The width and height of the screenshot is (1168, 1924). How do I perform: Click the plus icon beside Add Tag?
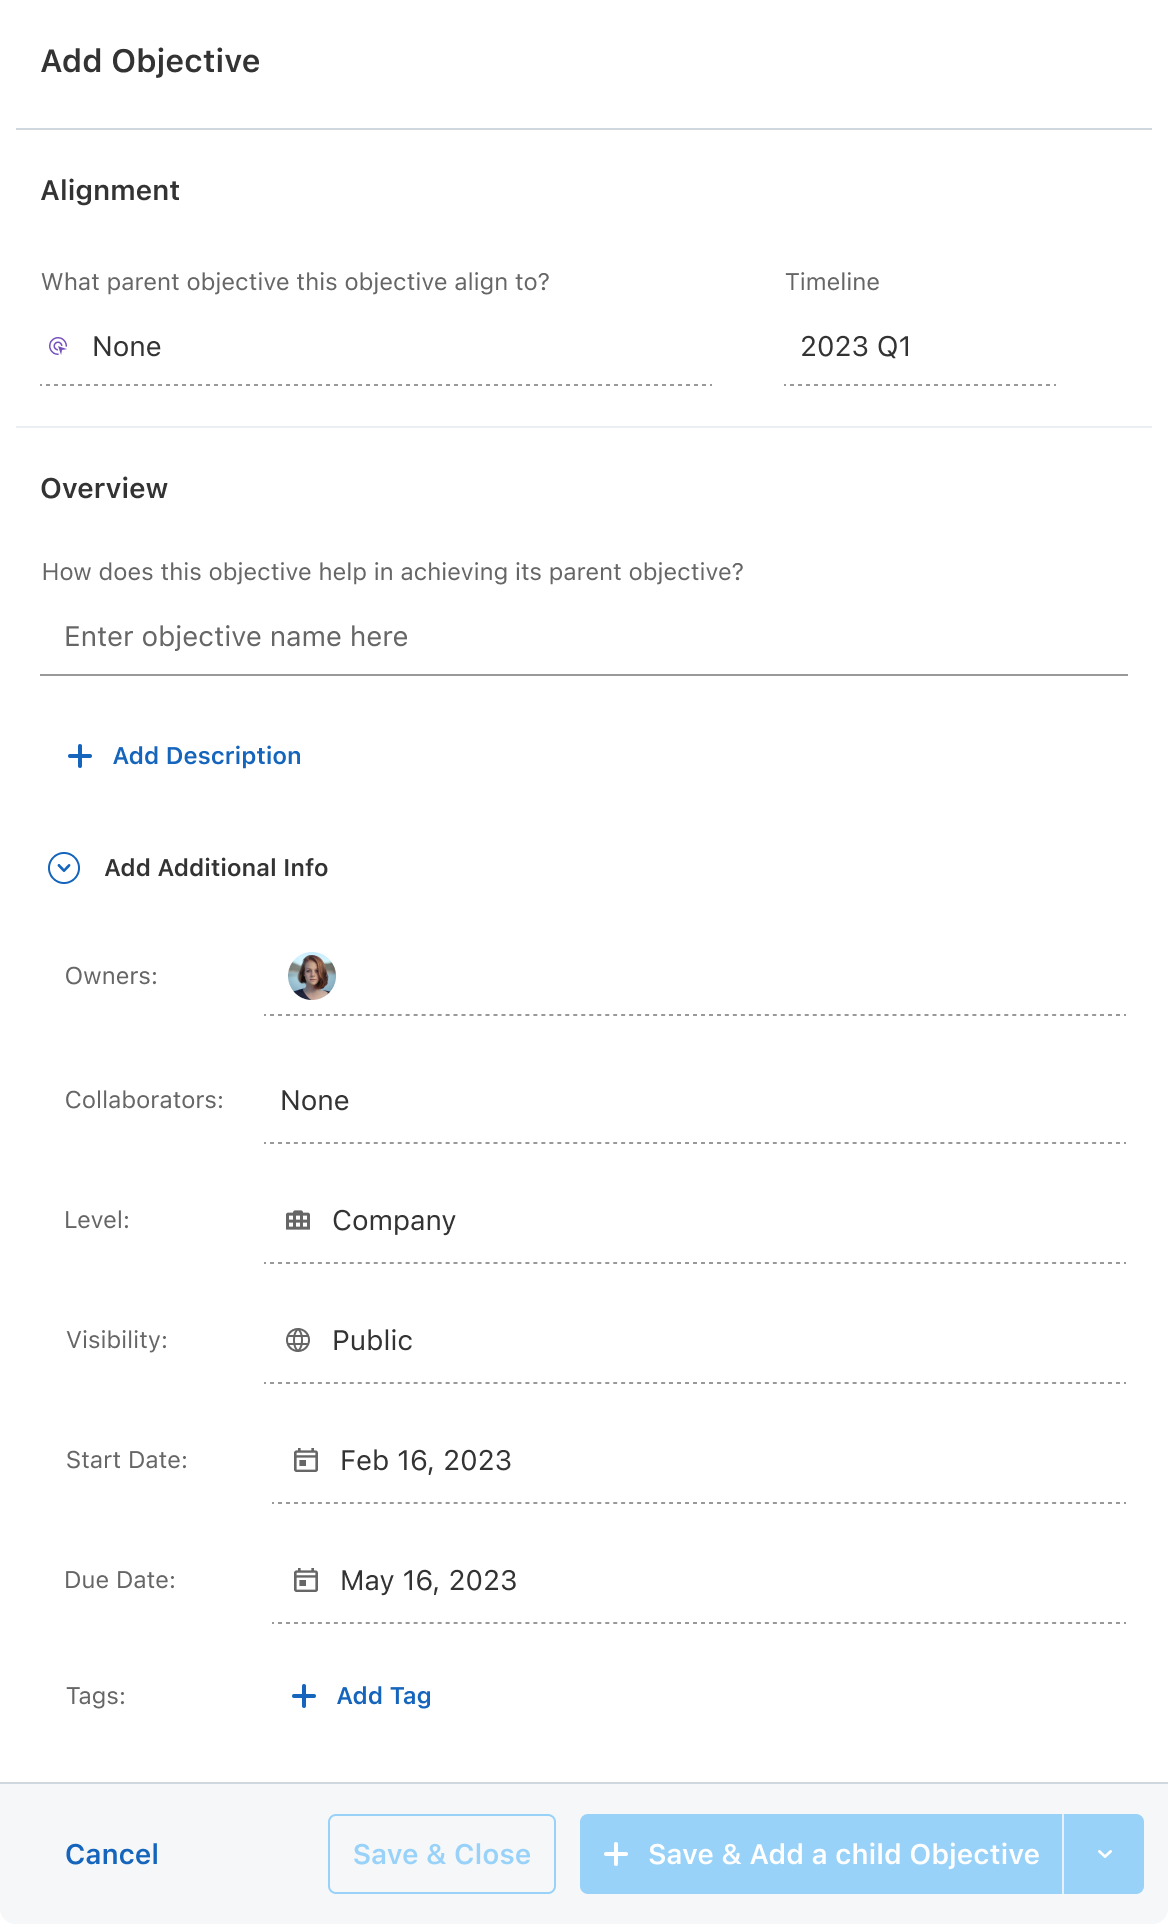[x=304, y=1696]
